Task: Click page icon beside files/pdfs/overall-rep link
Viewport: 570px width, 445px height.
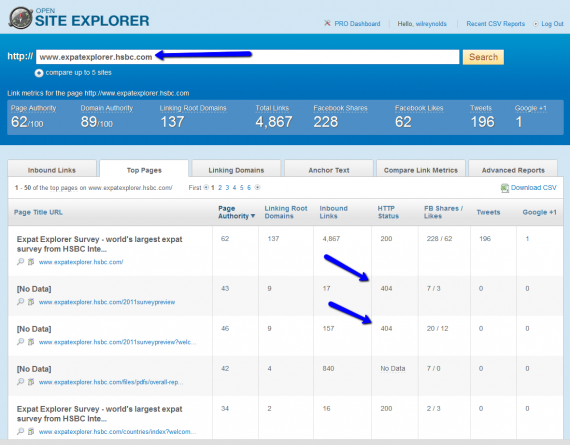Action: (x=31, y=382)
